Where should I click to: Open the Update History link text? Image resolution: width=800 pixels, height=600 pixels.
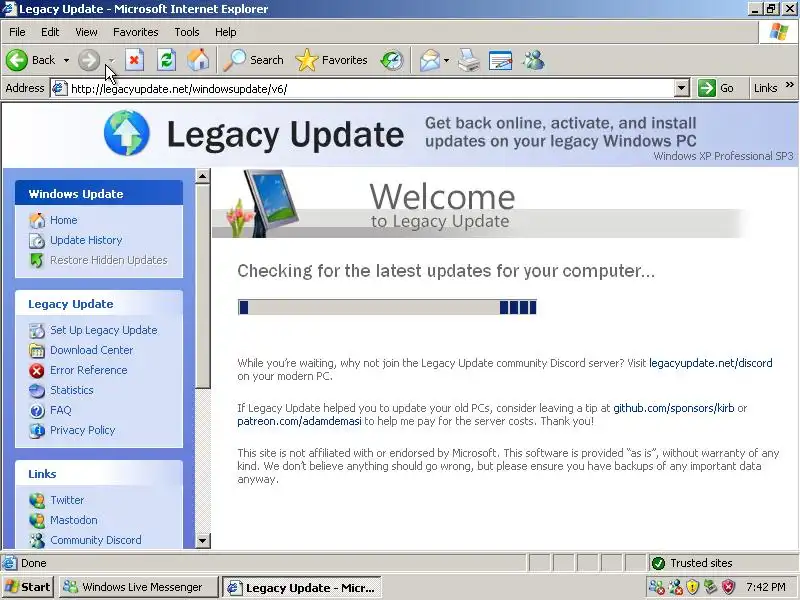point(86,240)
